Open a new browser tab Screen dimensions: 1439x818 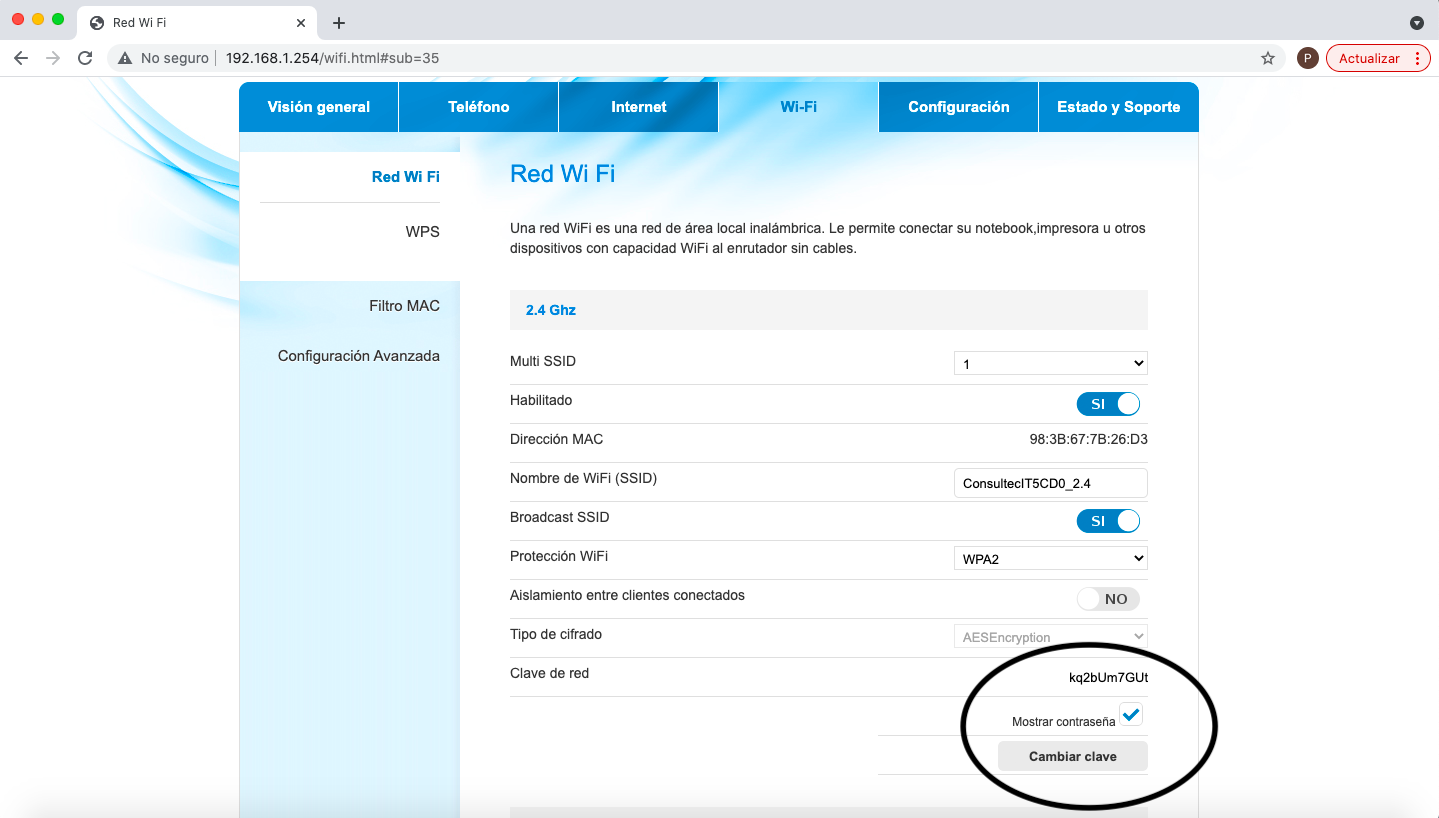pos(339,22)
